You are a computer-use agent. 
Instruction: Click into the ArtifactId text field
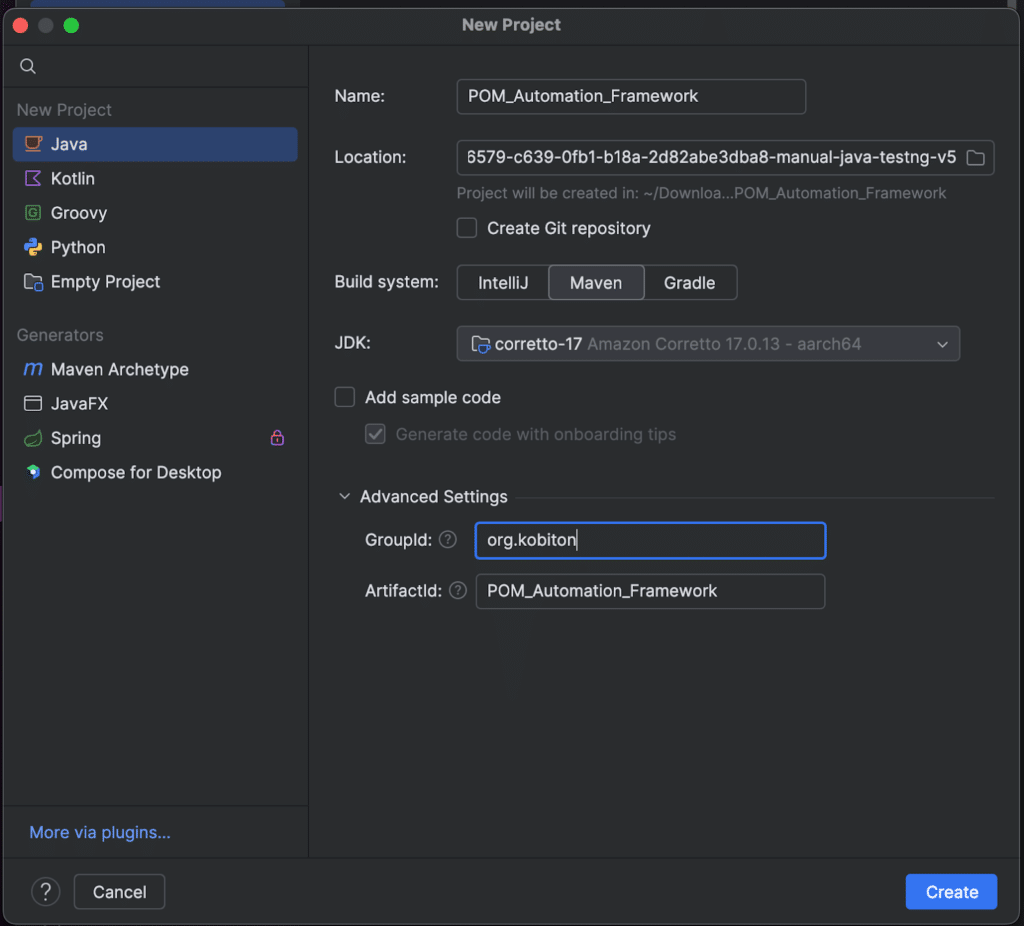click(650, 591)
